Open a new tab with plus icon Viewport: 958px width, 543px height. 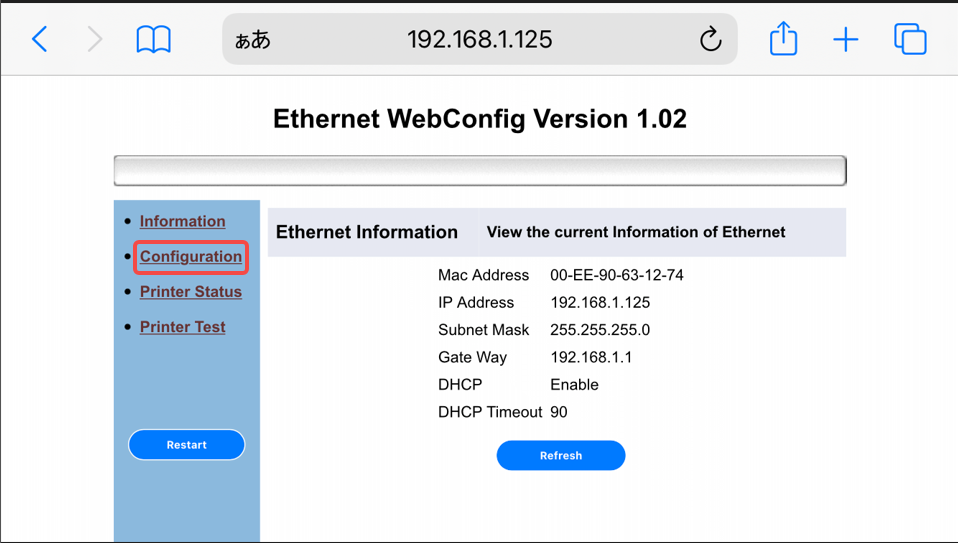[846, 40]
